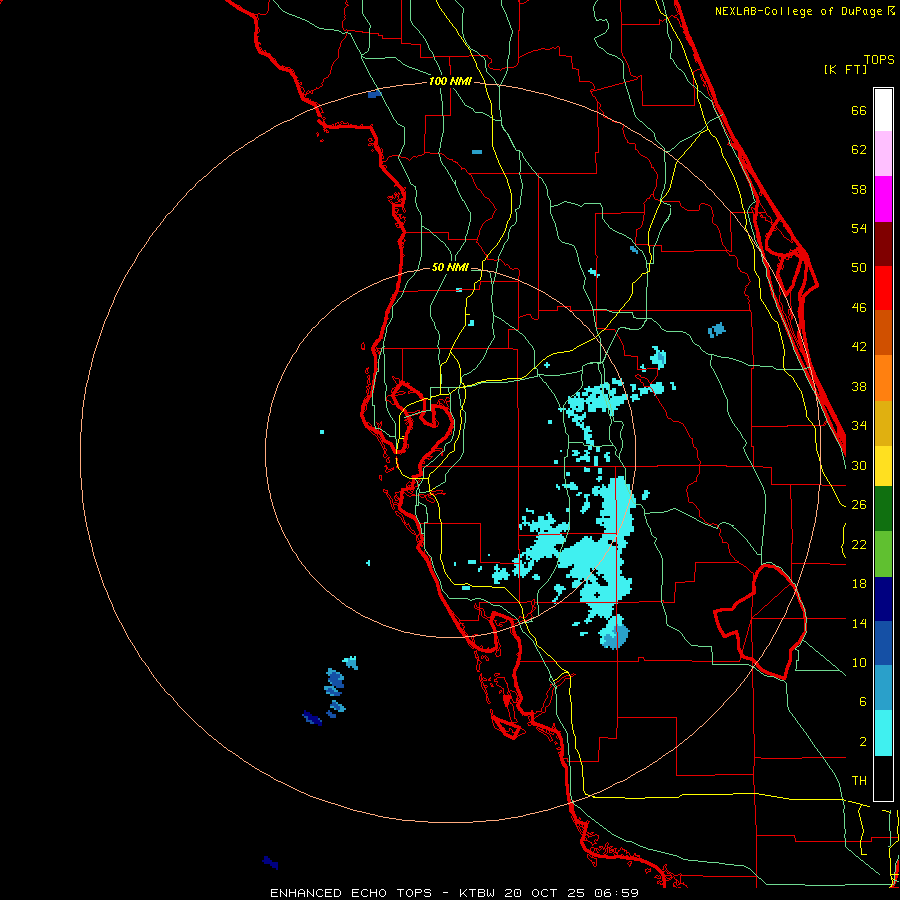Viewport: 900px width, 900px height.
Task: Click the white swatch atop the tops legend
Action: coord(883,110)
